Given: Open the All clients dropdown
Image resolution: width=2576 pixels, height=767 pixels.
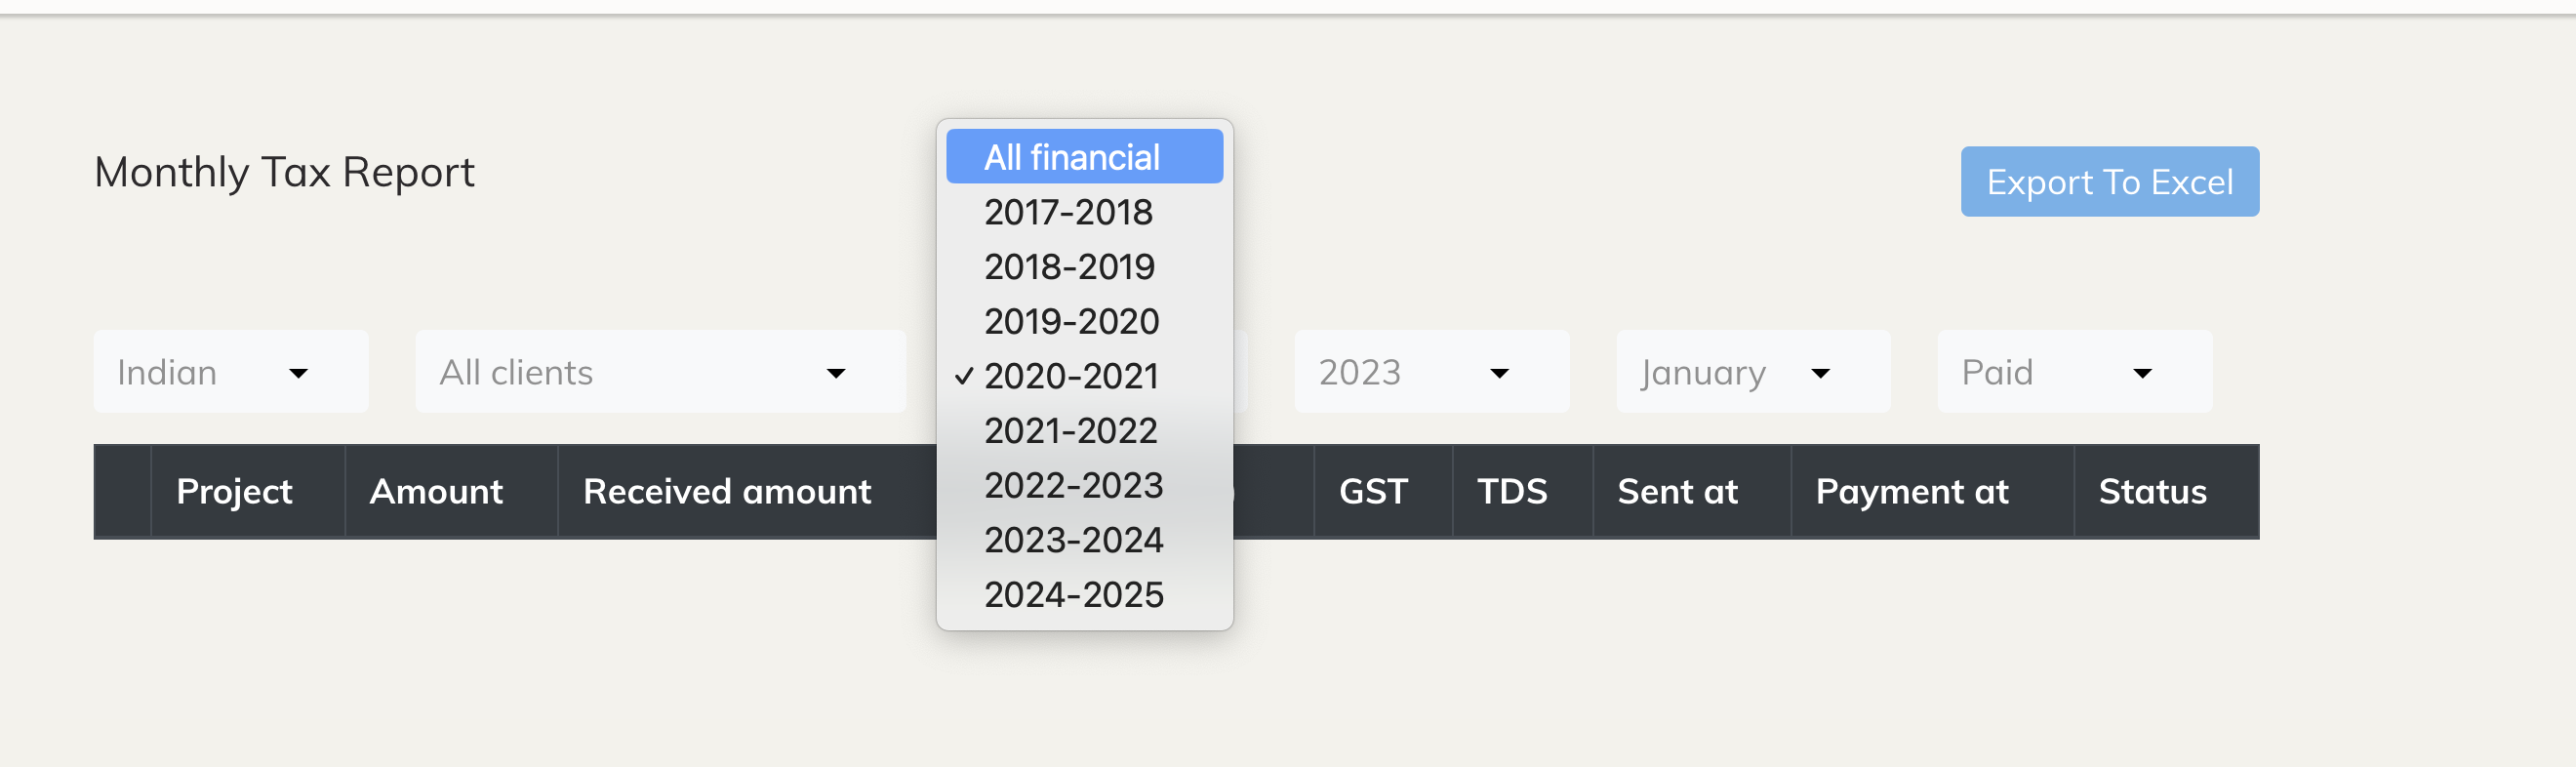Looking at the screenshot, I should (660, 371).
